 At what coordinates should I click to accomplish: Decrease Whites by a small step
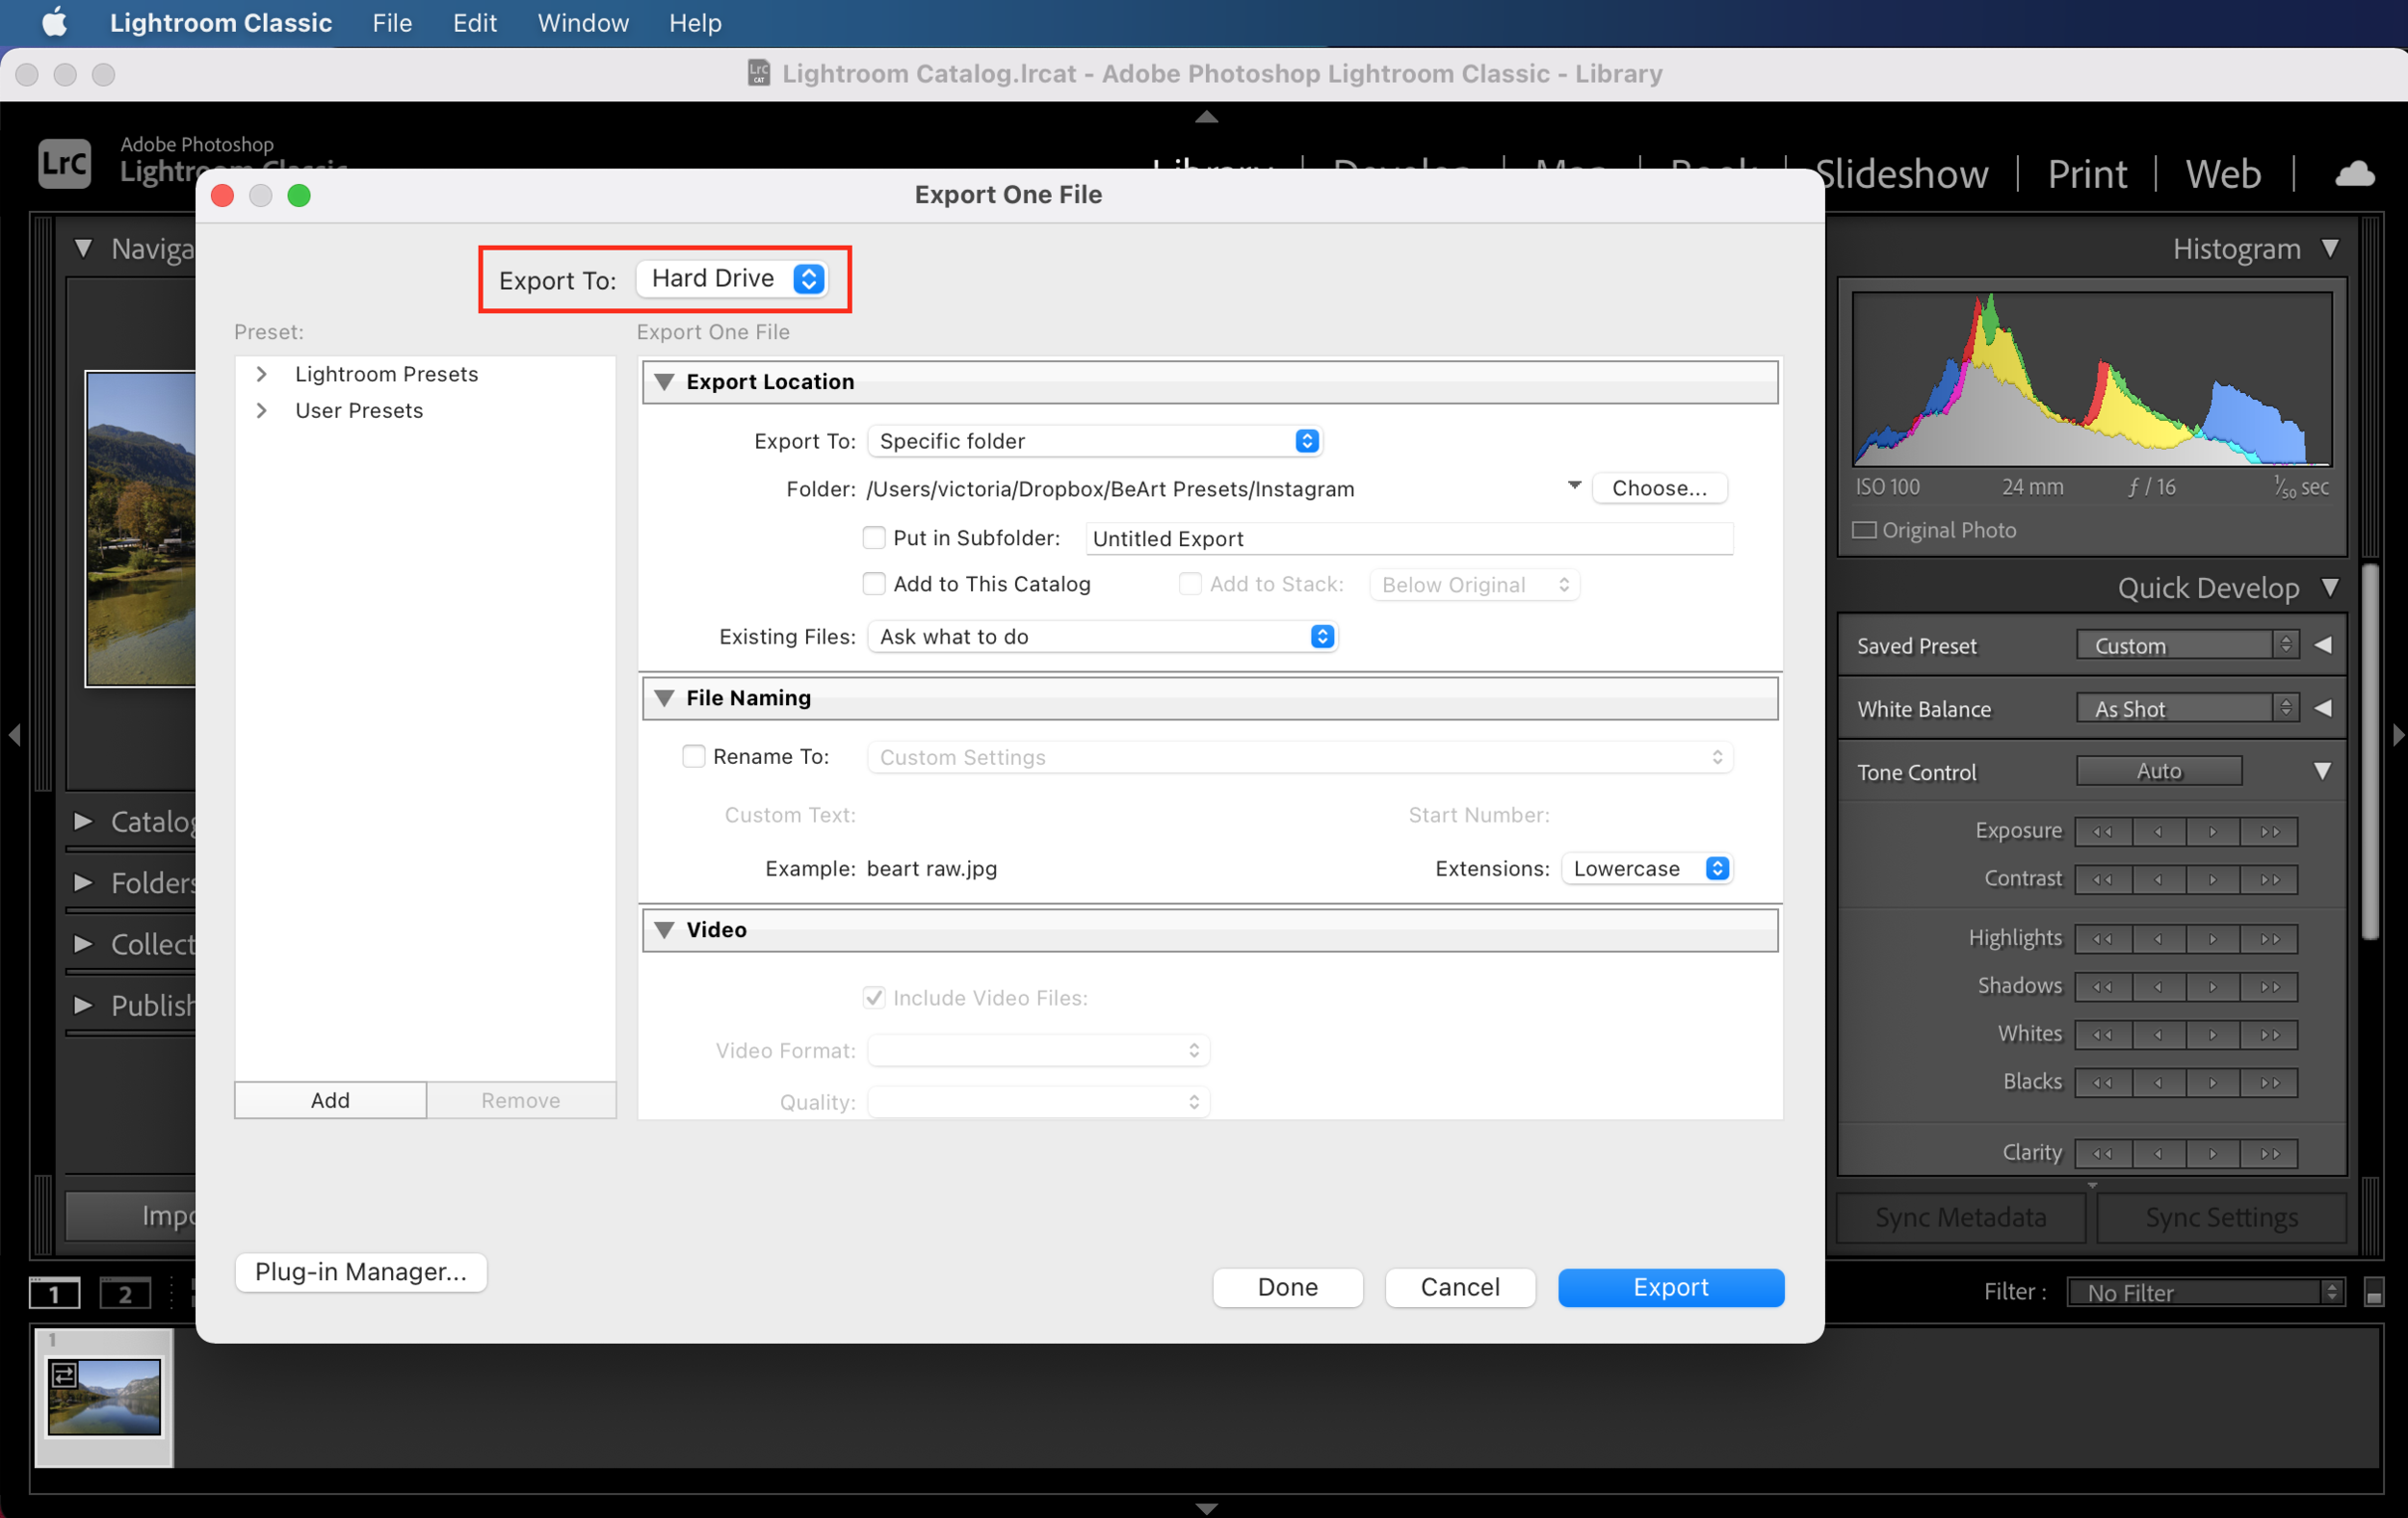point(2159,1034)
